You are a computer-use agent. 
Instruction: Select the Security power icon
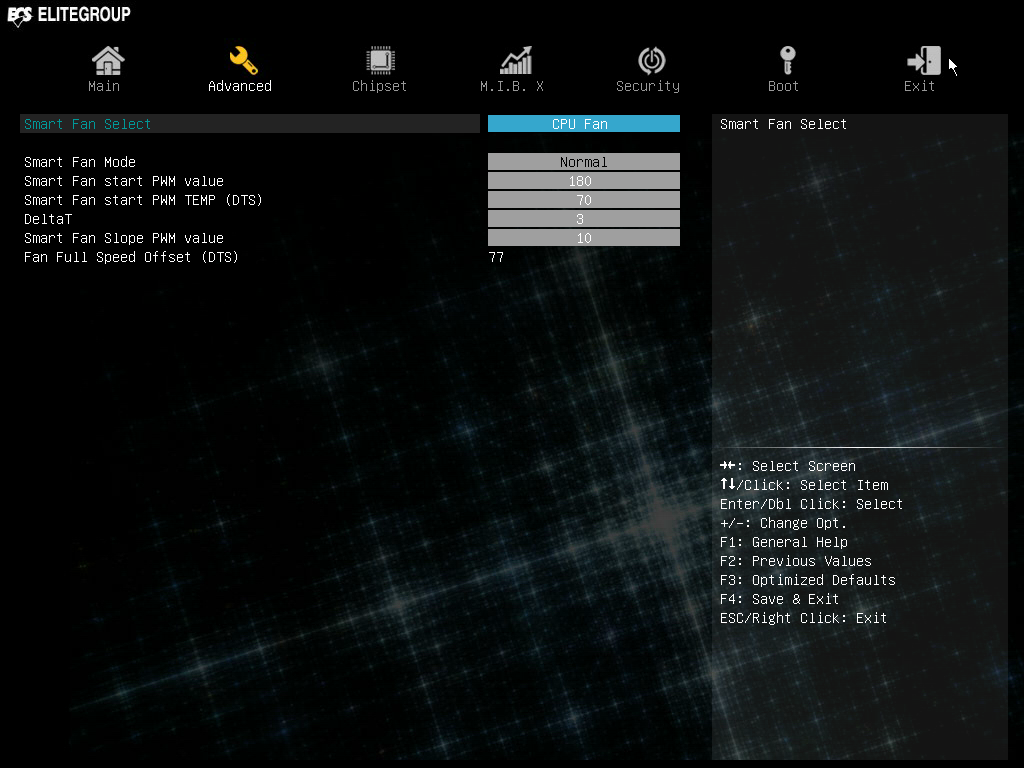pyautogui.click(x=651, y=60)
